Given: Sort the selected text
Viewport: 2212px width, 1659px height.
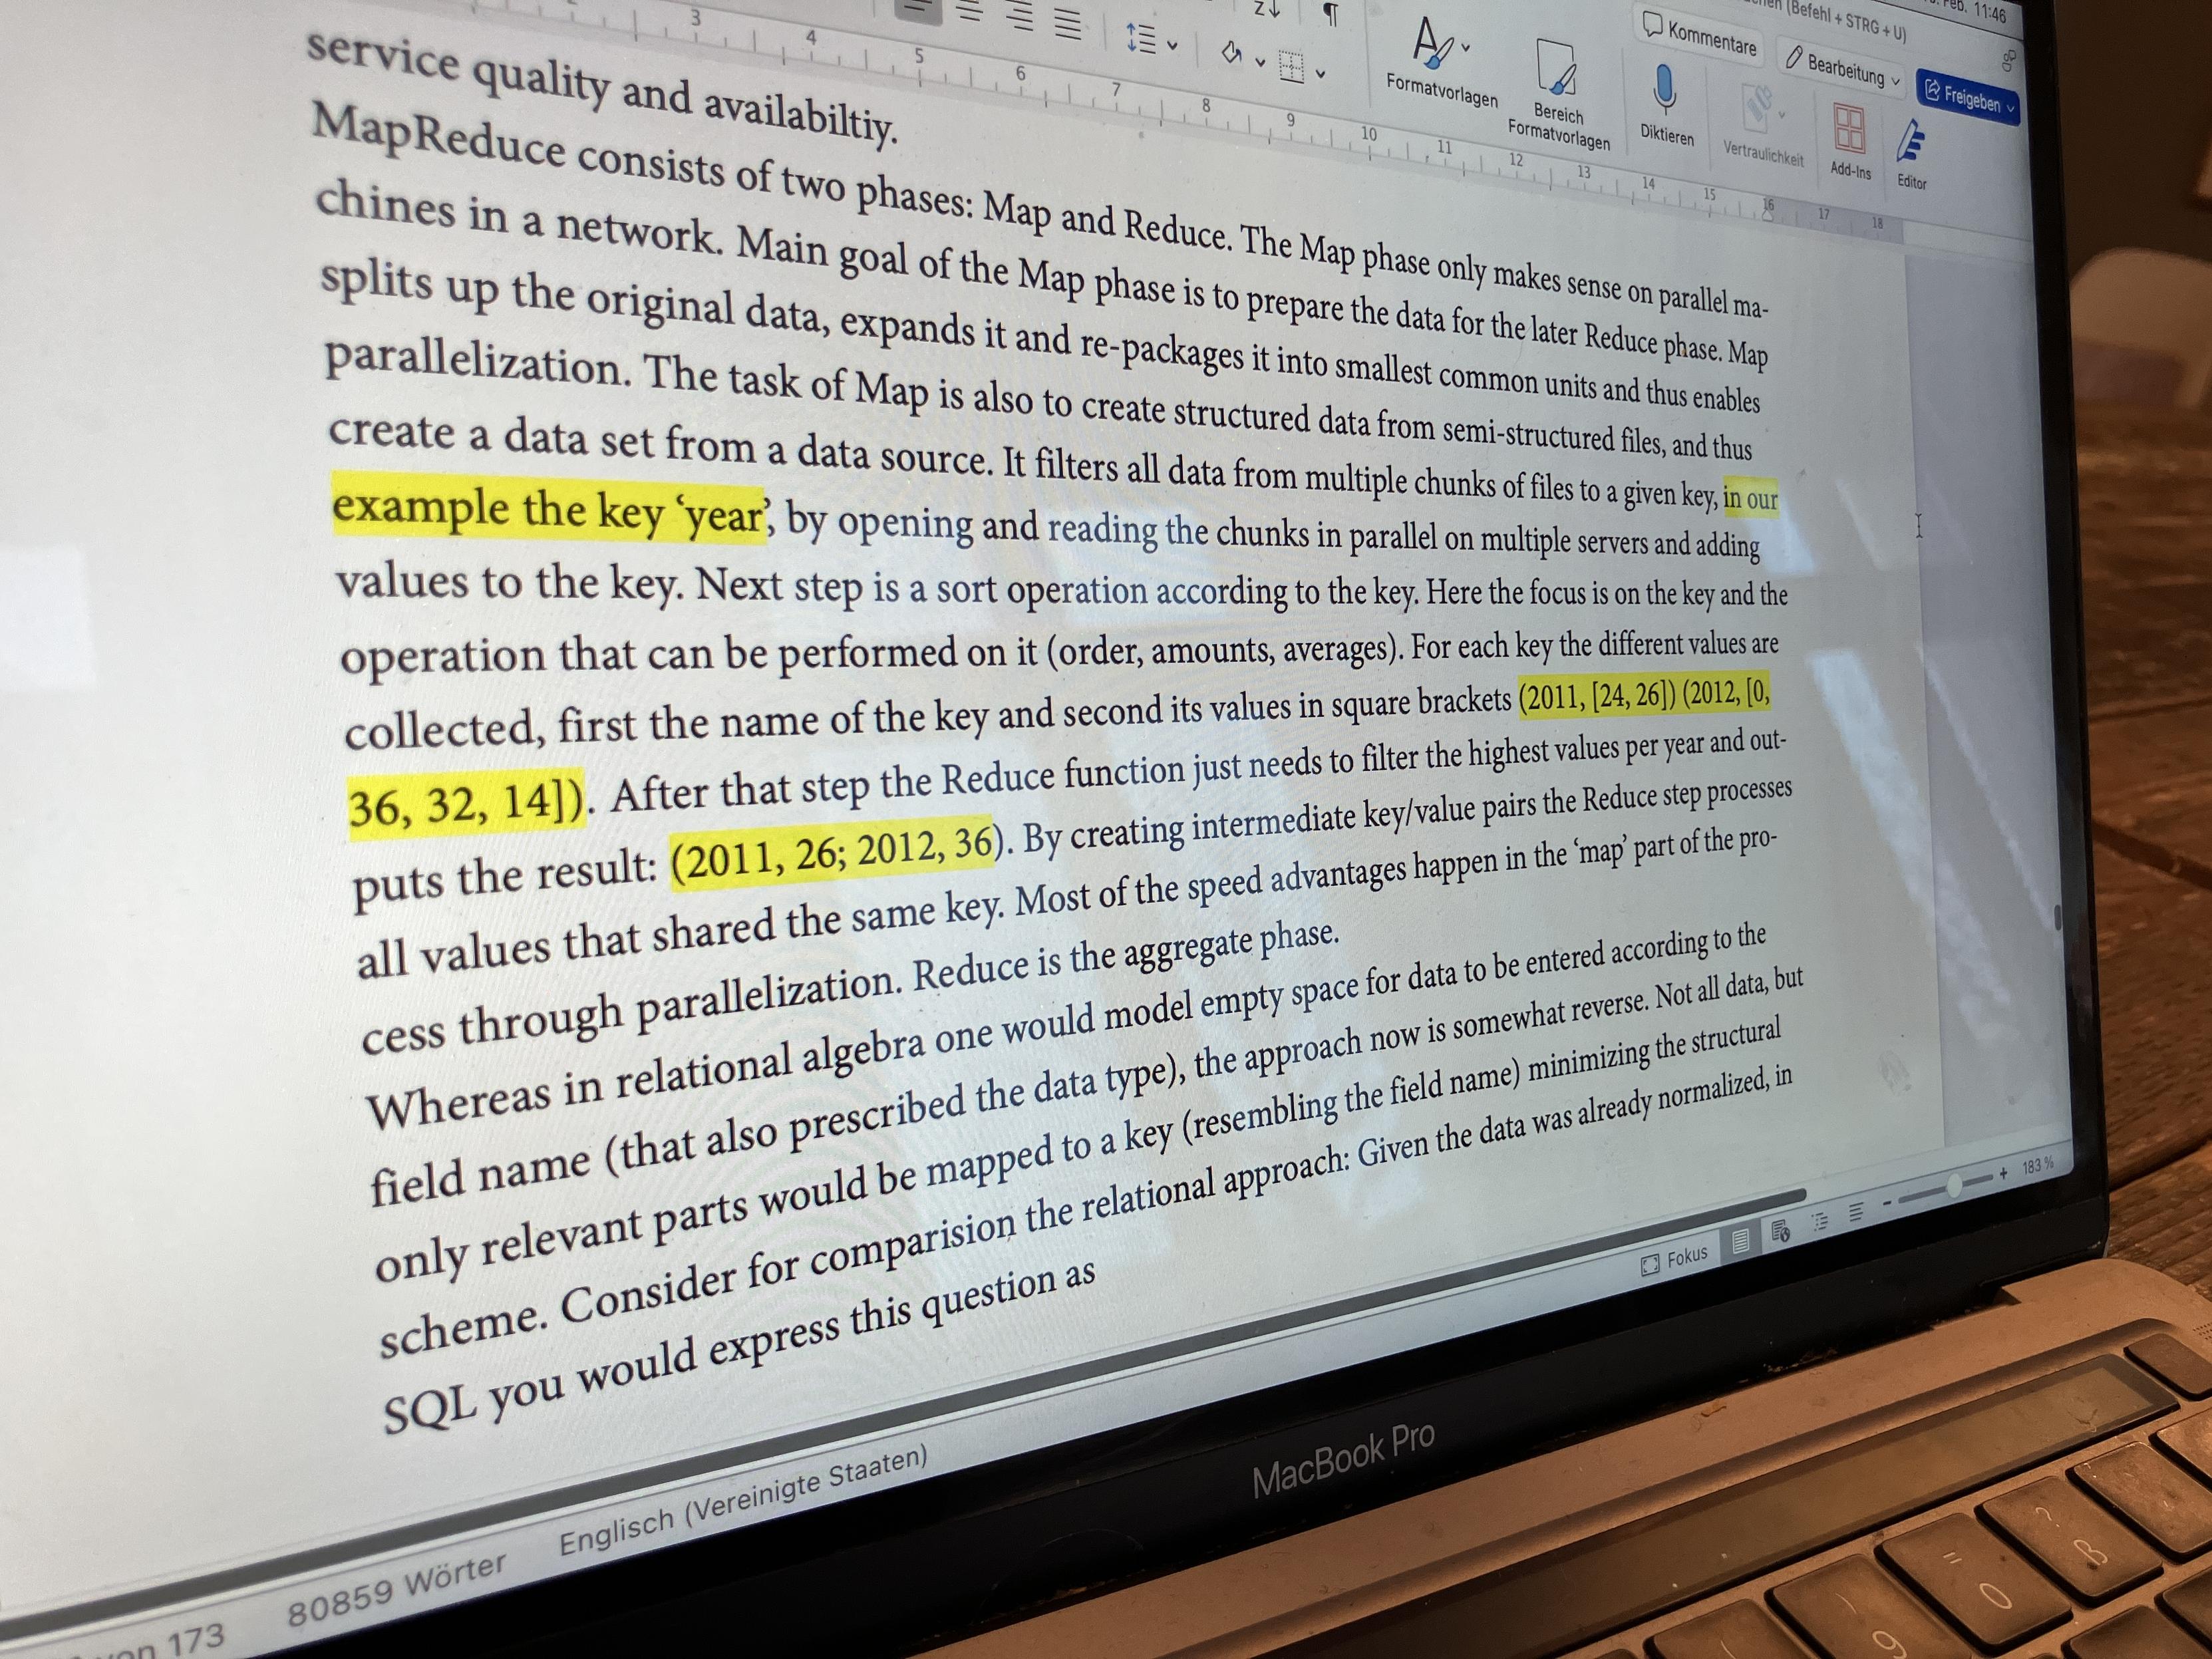Looking at the screenshot, I should 1267,8.
